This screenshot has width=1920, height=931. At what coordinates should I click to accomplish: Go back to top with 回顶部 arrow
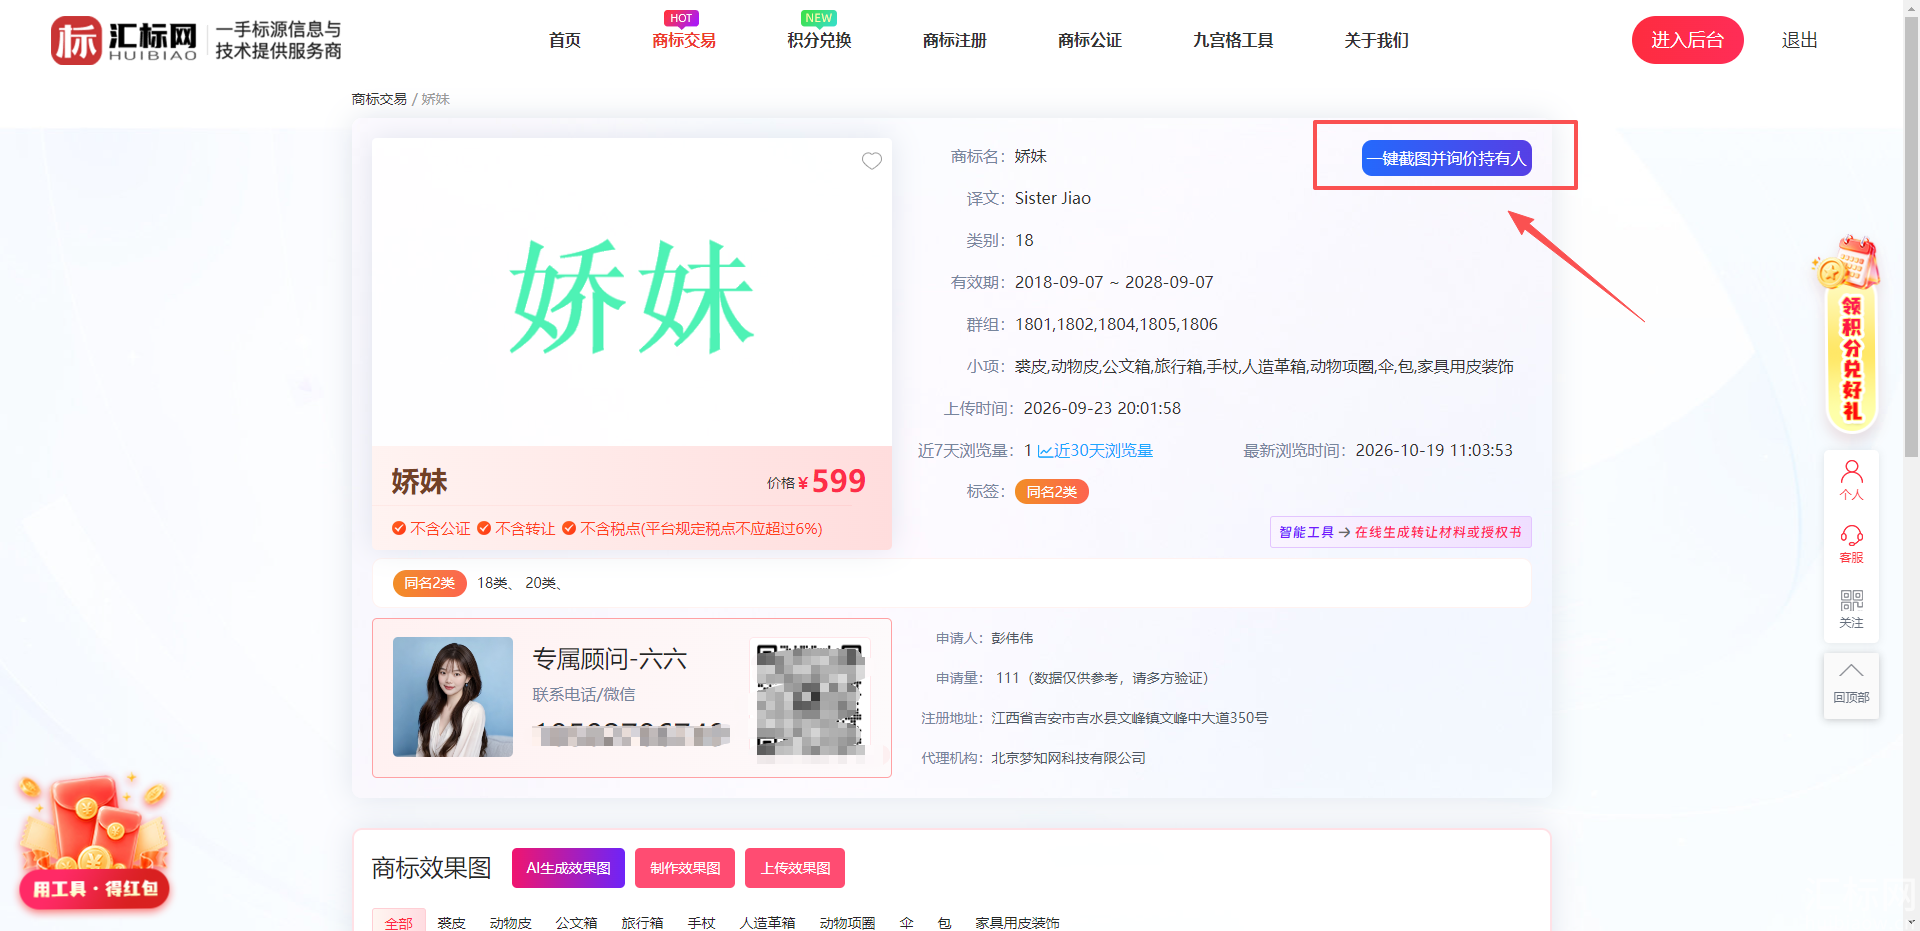(1851, 685)
